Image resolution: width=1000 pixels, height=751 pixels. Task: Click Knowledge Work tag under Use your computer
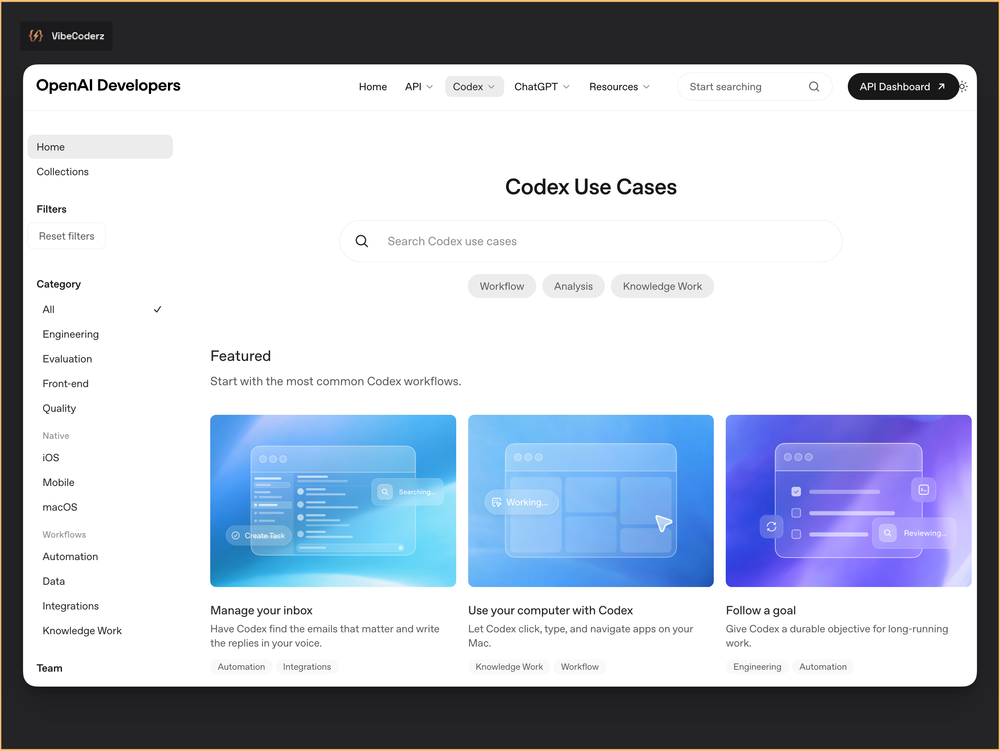(x=509, y=667)
